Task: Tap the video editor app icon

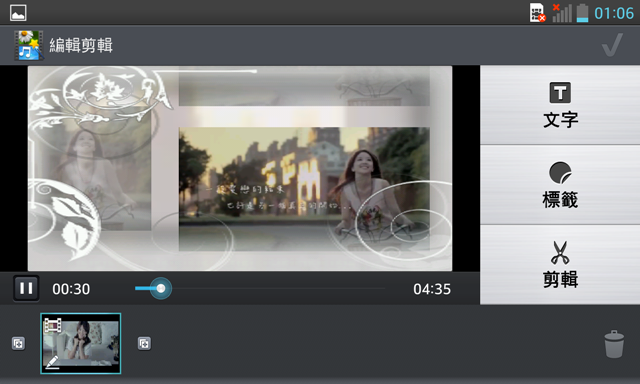Action: pyautogui.click(x=29, y=45)
